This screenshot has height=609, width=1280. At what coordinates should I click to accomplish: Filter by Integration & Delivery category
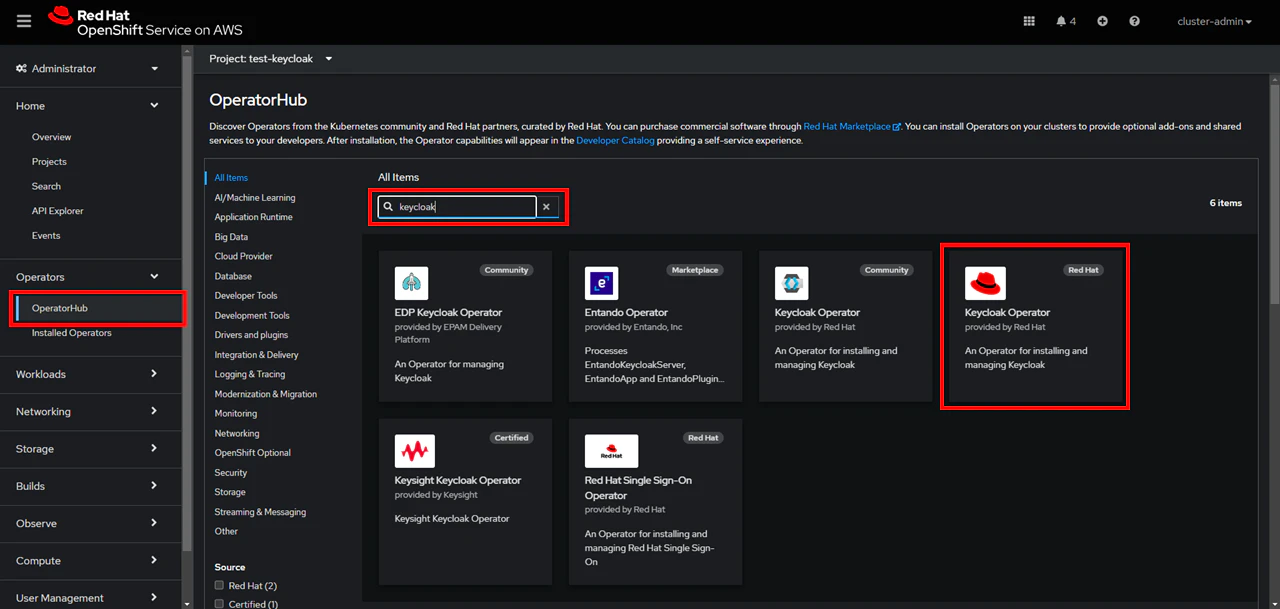tap(256, 355)
